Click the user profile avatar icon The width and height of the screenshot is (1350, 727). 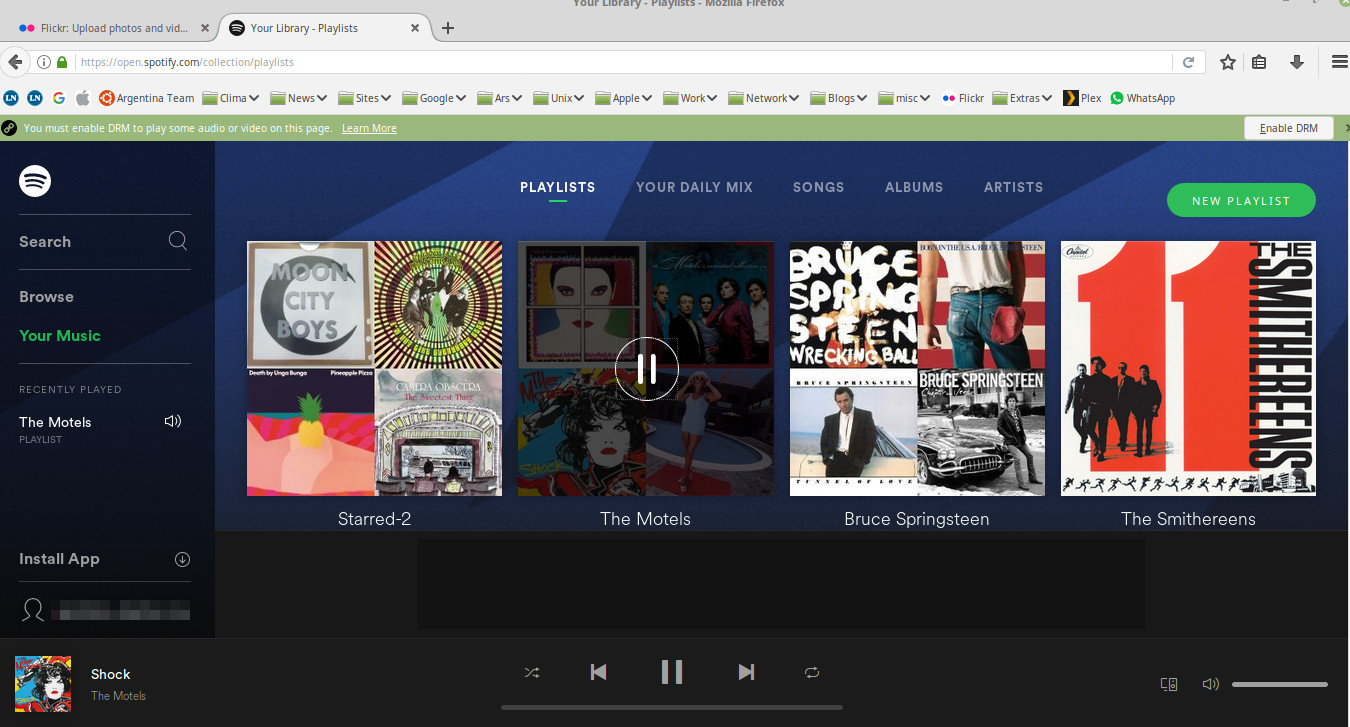tap(33, 610)
